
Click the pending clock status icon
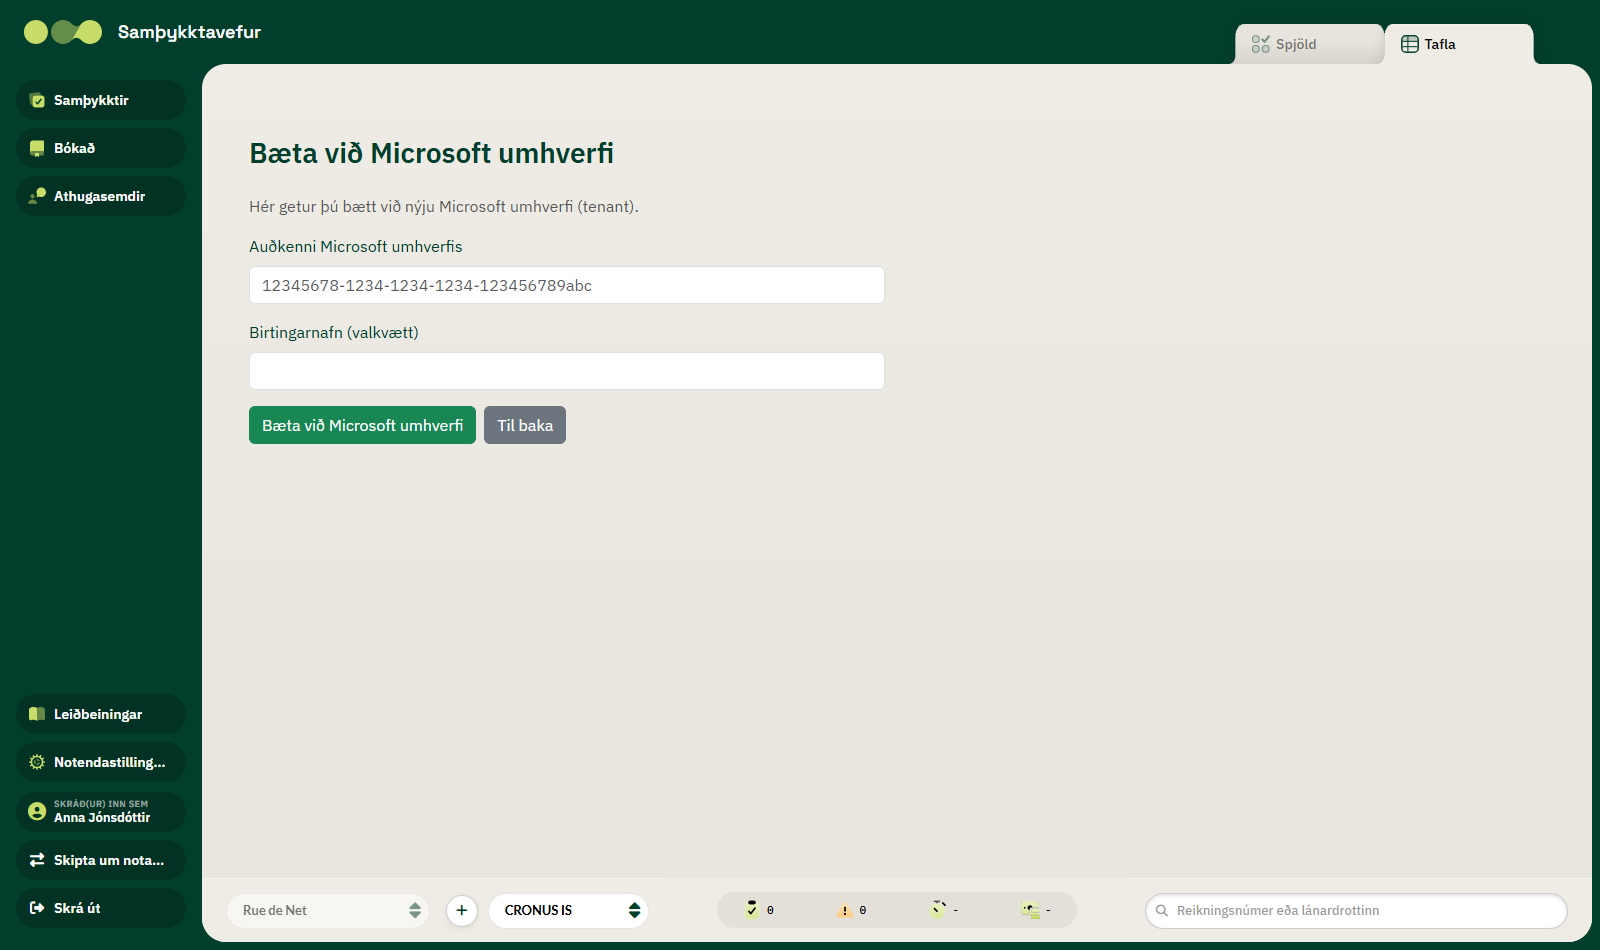937,909
